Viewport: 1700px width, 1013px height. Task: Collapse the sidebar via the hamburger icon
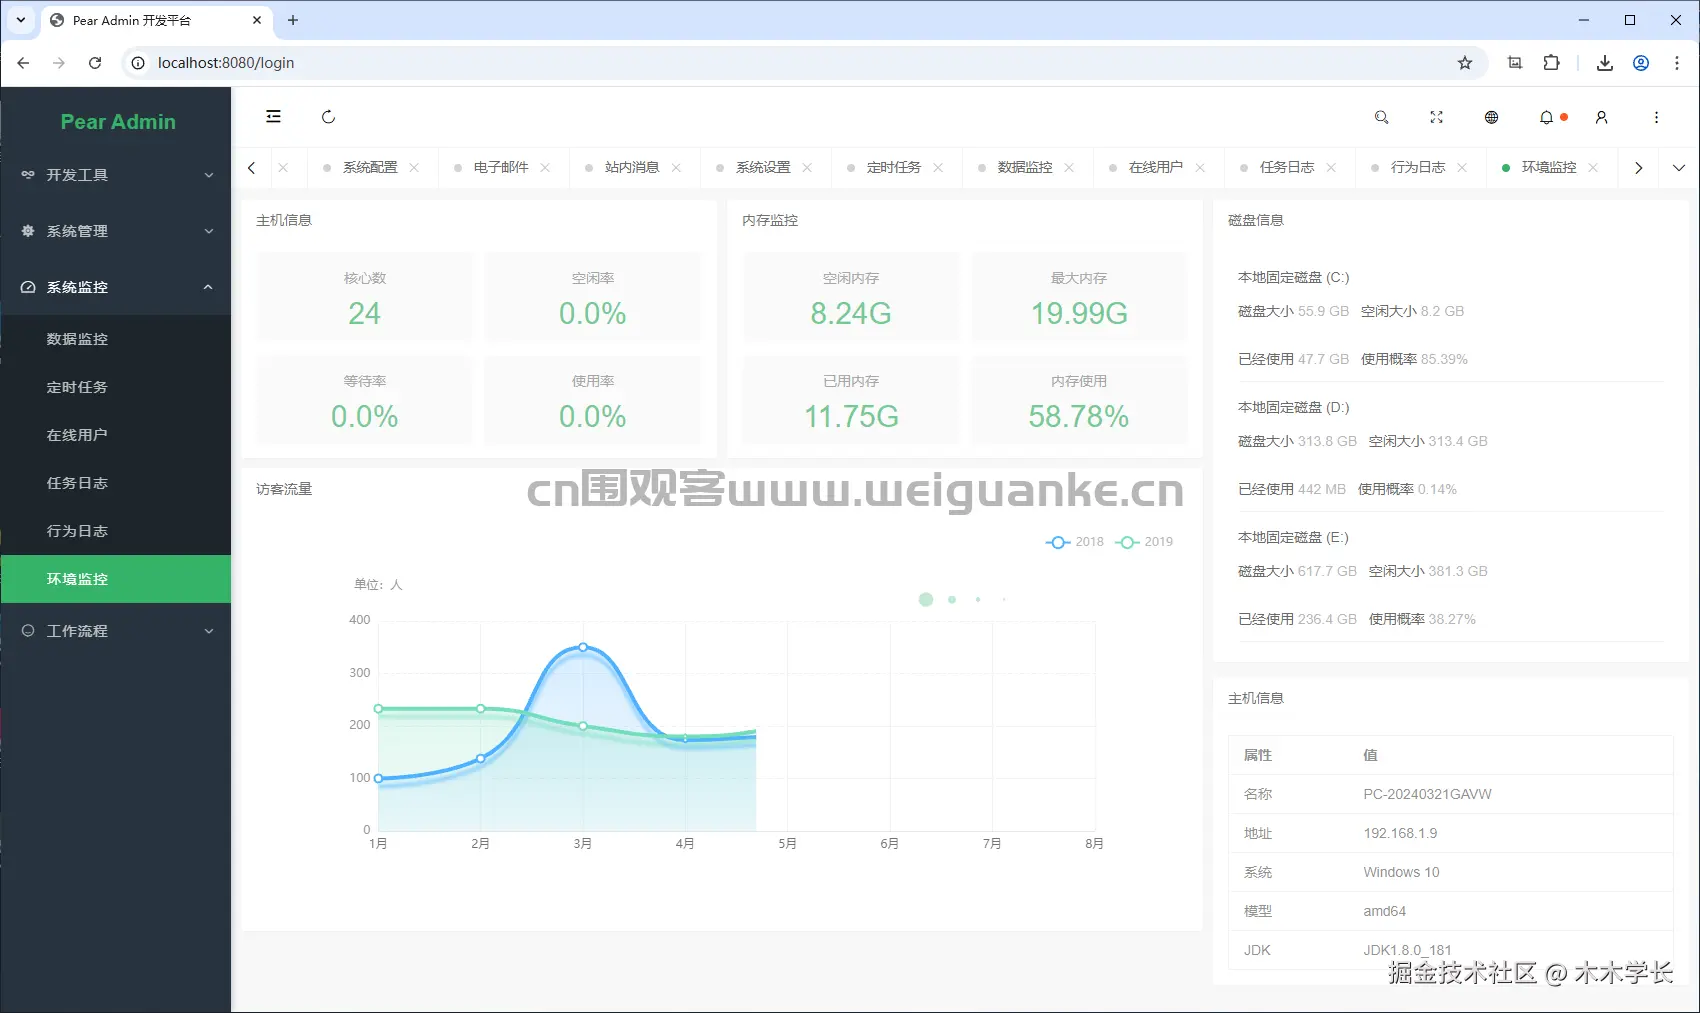point(273,116)
